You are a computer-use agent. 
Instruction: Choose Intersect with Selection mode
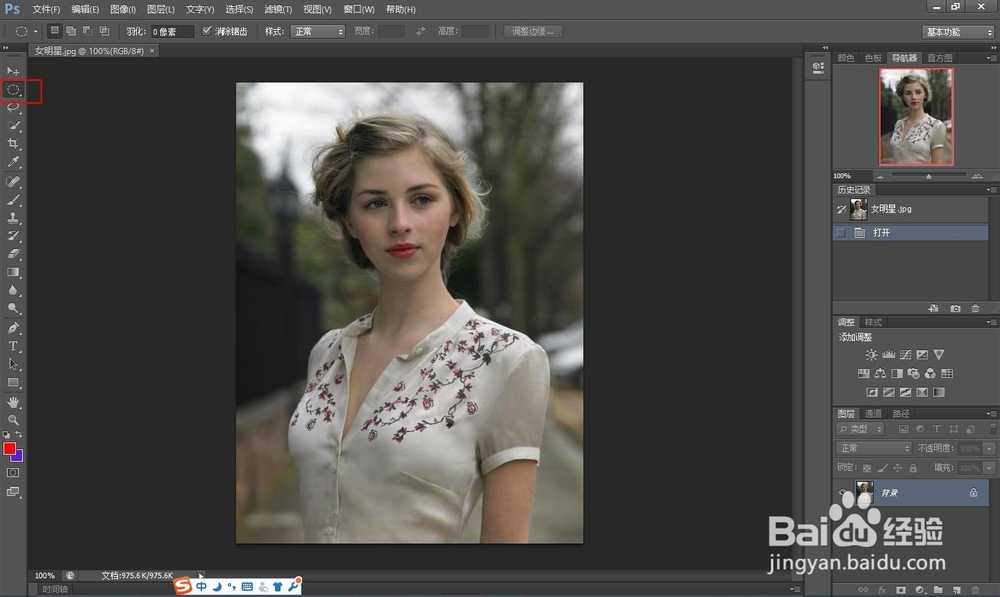click(x=105, y=31)
